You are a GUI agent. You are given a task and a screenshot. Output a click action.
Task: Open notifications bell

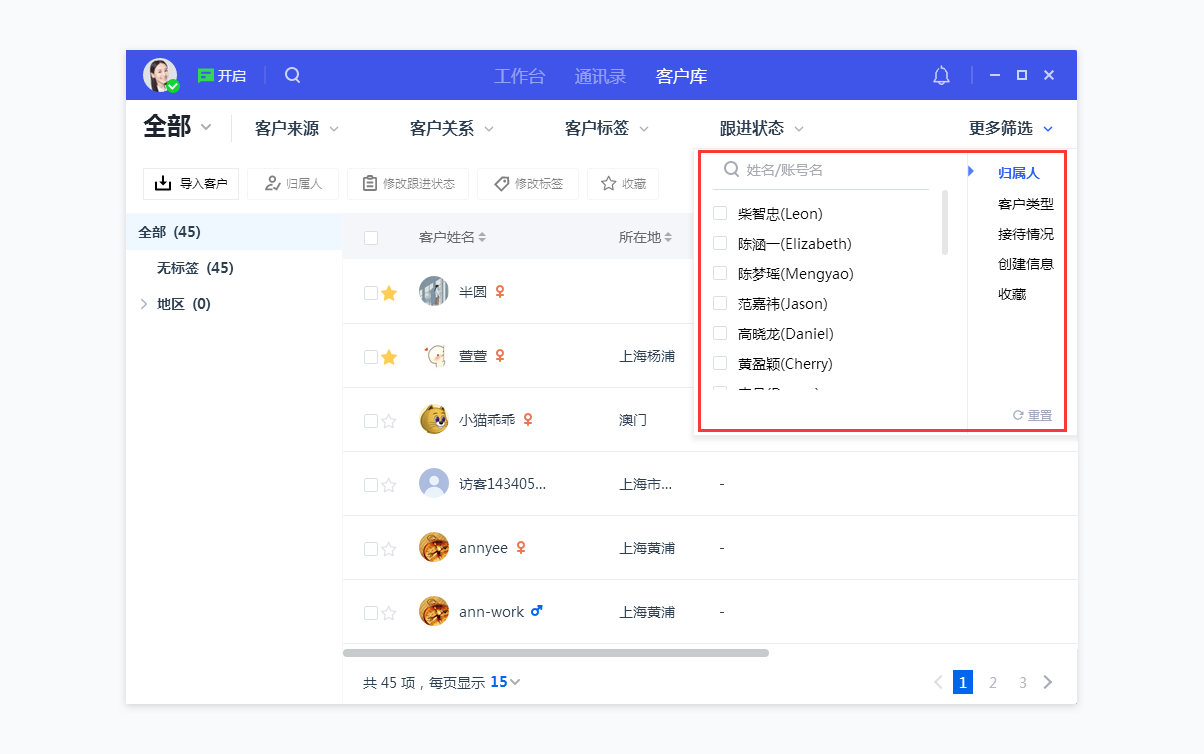941,75
